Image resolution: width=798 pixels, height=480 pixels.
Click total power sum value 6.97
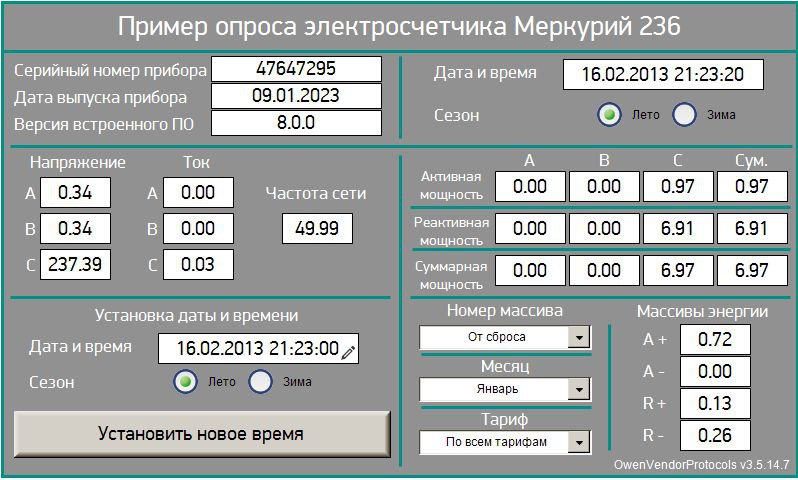point(752,270)
